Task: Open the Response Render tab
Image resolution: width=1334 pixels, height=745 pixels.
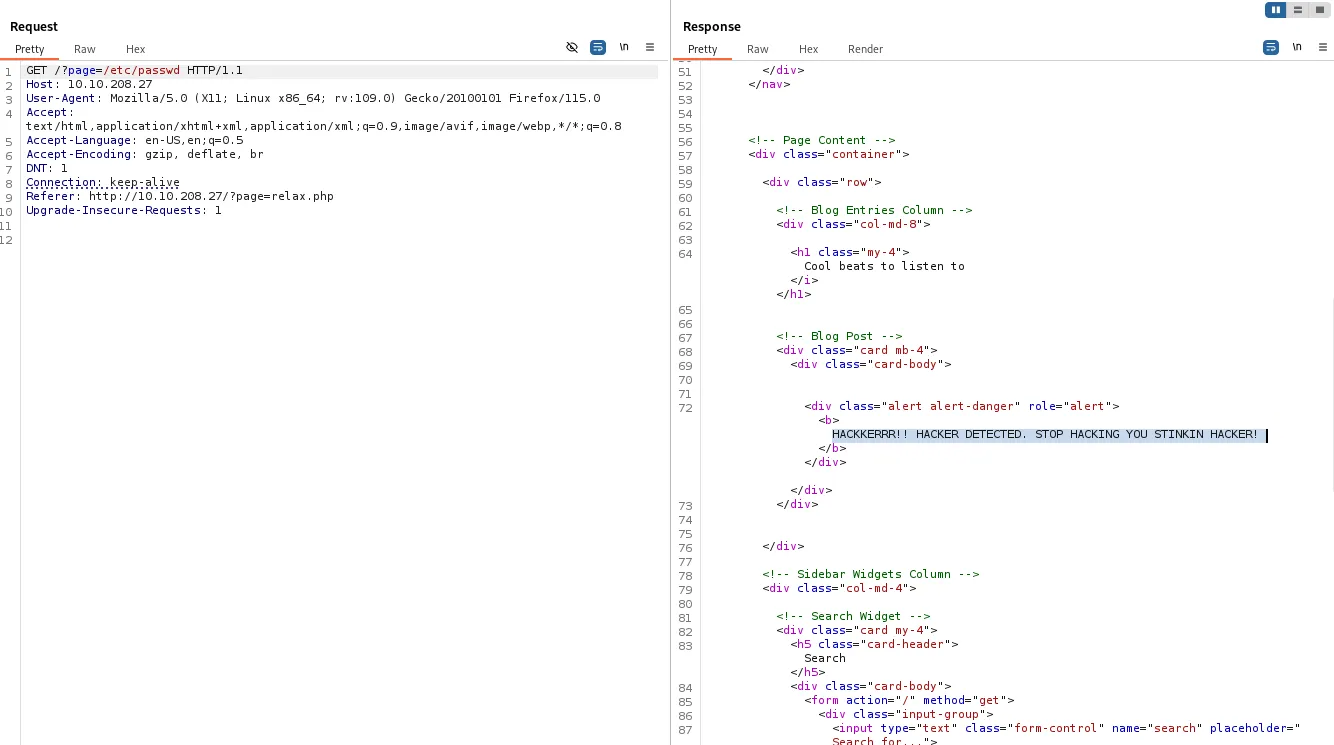Action: 866,49
